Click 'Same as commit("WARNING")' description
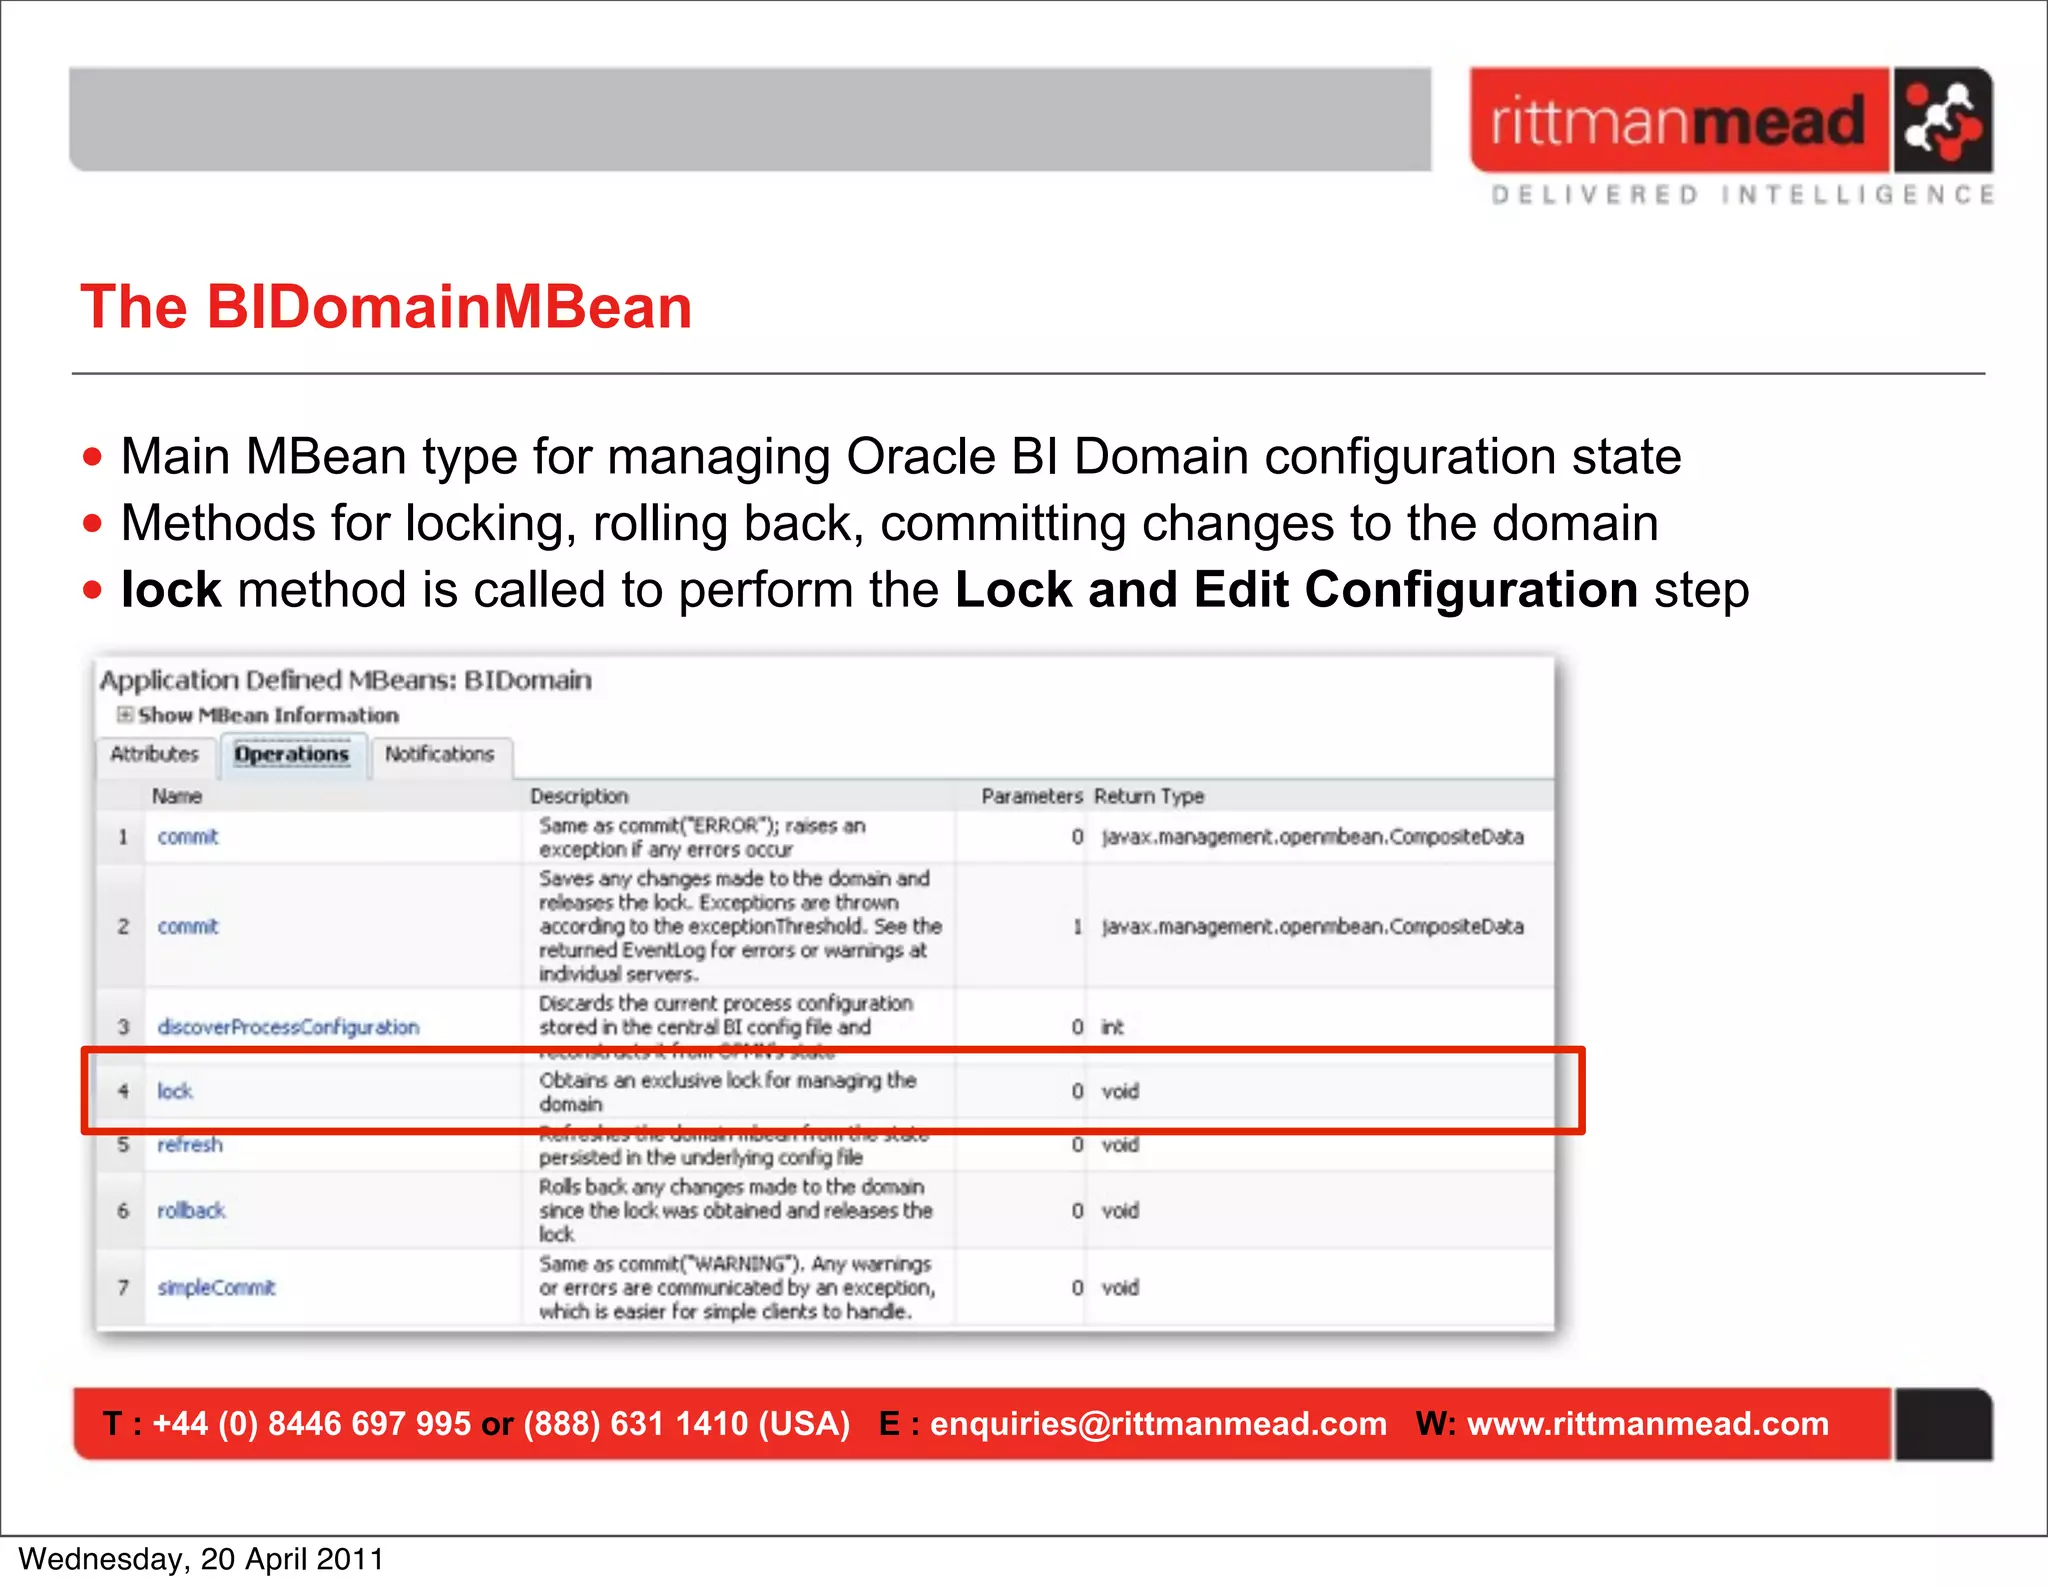2048x1587 pixels. (737, 1287)
